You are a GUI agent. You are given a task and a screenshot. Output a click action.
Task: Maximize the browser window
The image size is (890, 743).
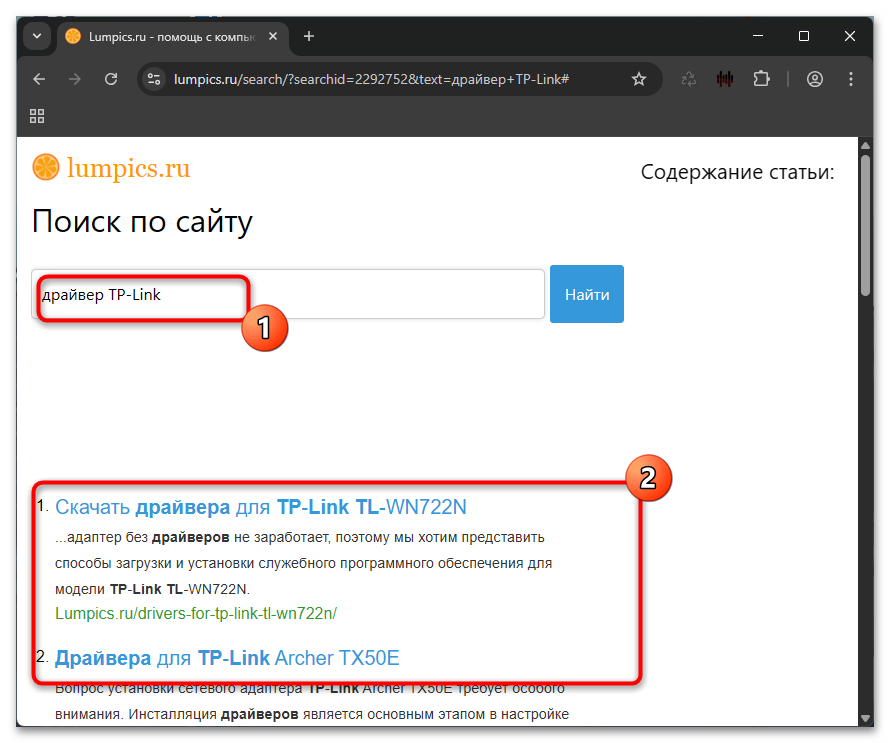coord(804,36)
